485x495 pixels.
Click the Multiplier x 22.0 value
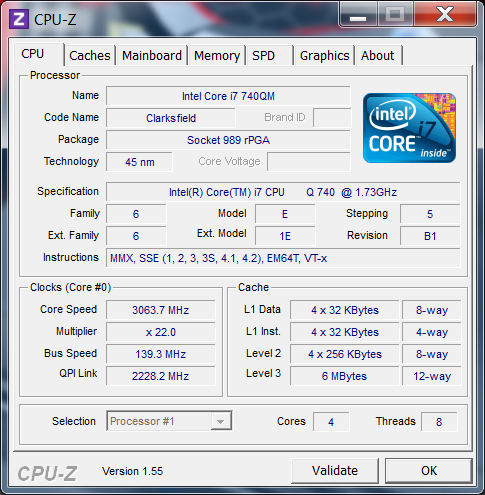pyautogui.click(x=161, y=332)
